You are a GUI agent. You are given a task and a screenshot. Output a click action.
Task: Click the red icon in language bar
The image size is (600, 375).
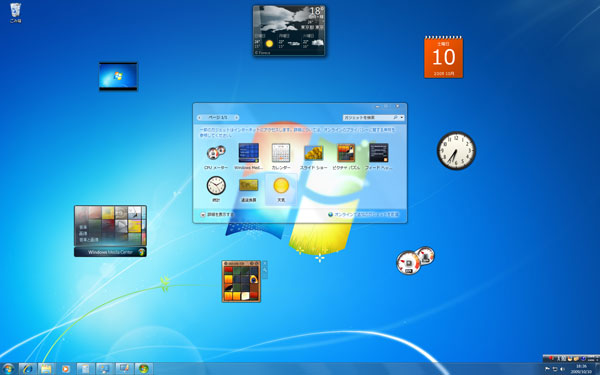[x=551, y=359]
